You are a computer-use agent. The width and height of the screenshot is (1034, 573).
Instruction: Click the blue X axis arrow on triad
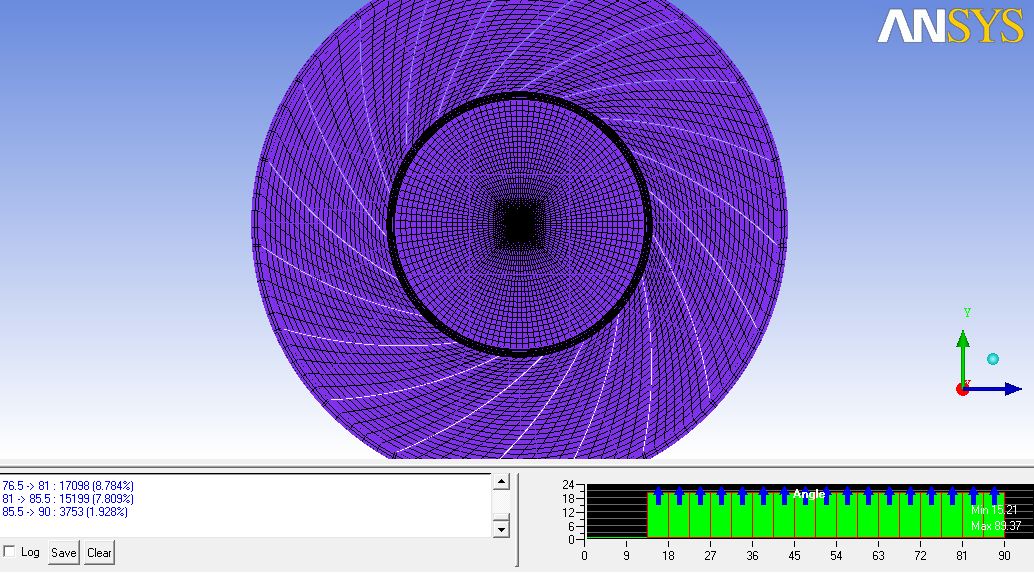(1000, 388)
